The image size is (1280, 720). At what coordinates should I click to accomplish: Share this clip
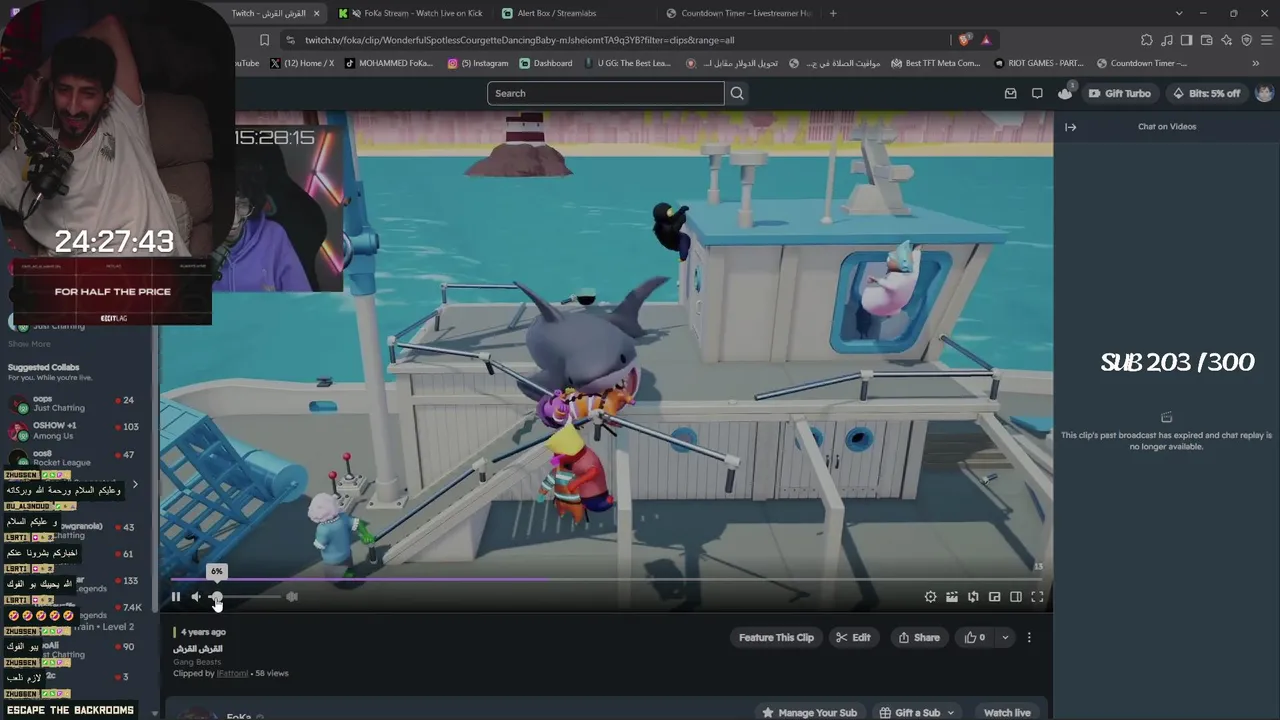(x=919, y=637)
